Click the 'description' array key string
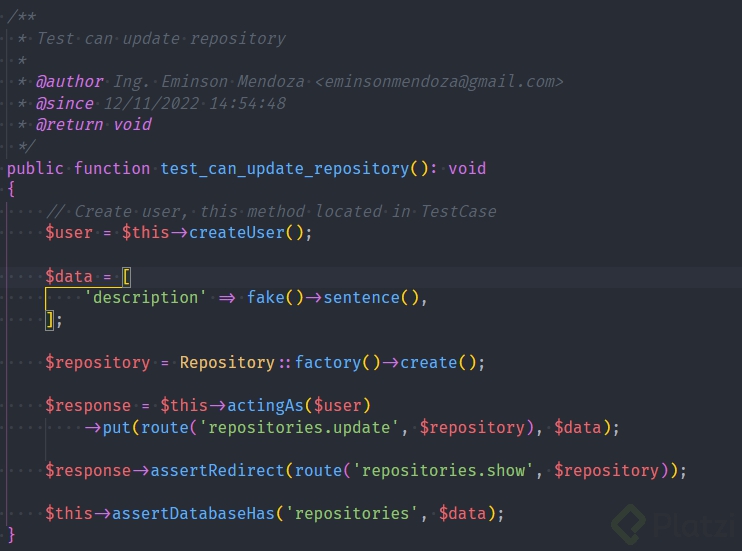 145,298
